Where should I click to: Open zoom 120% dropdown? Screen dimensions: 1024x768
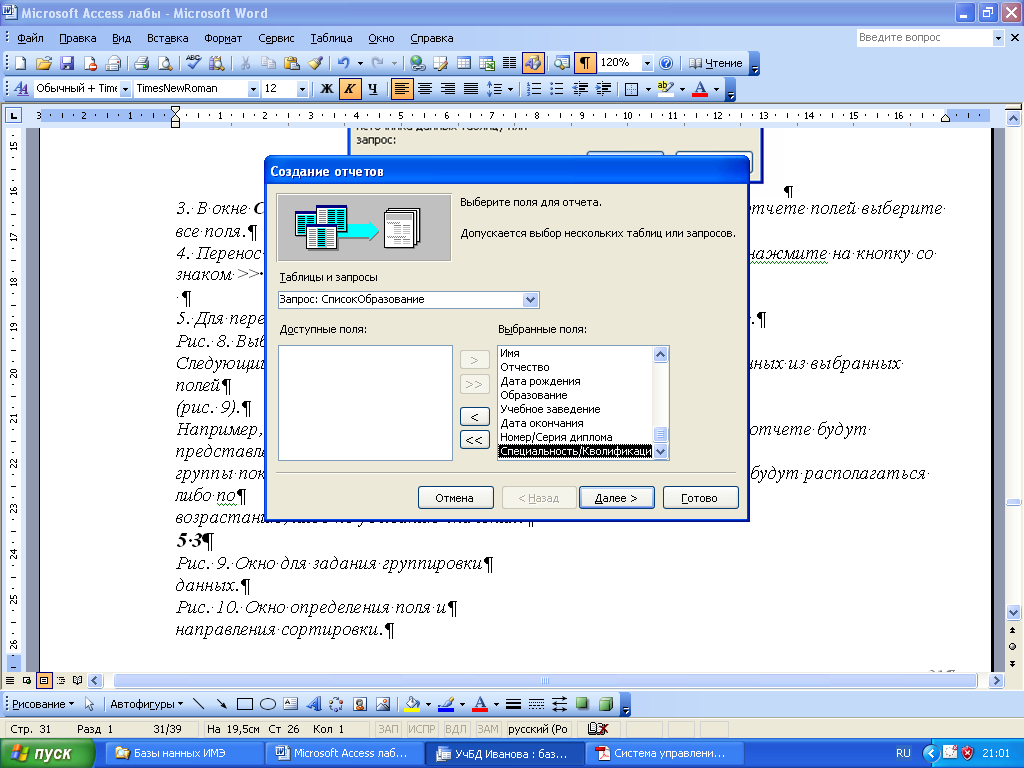click(647, 63)
